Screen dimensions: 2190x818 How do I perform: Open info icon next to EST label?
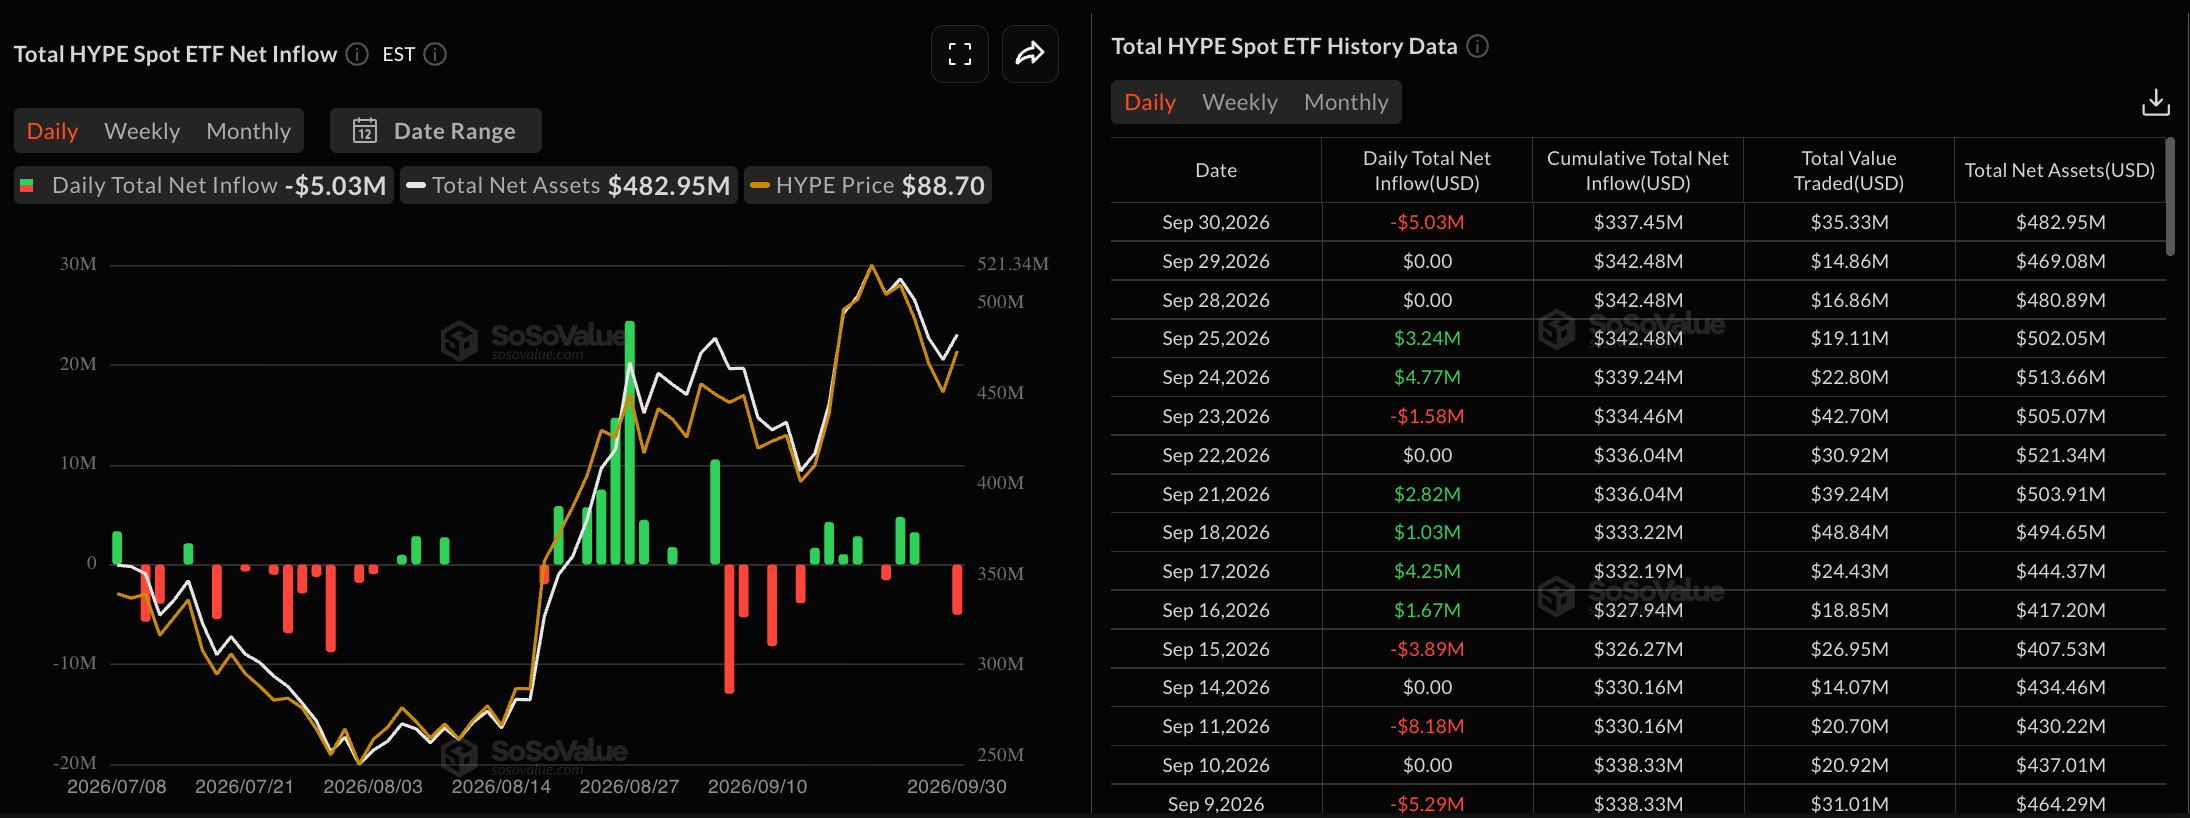coord(435,54)
